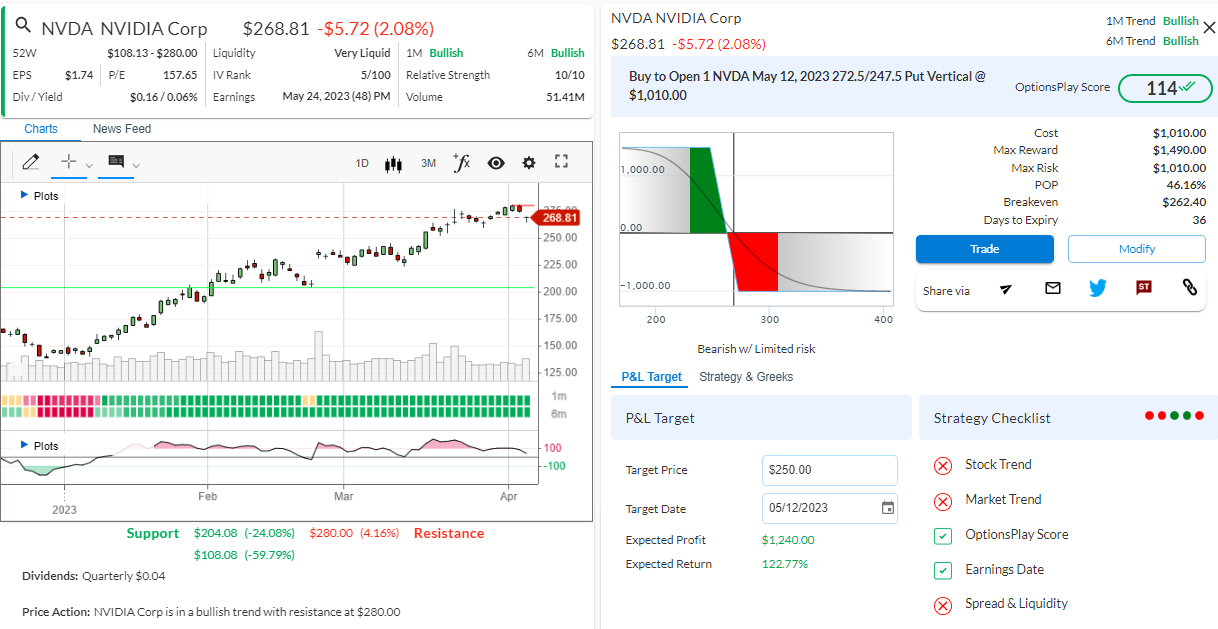Click the 6m trend color strip
The width and height of the screenshot is (1218, 629).
[x=266, y=412]
